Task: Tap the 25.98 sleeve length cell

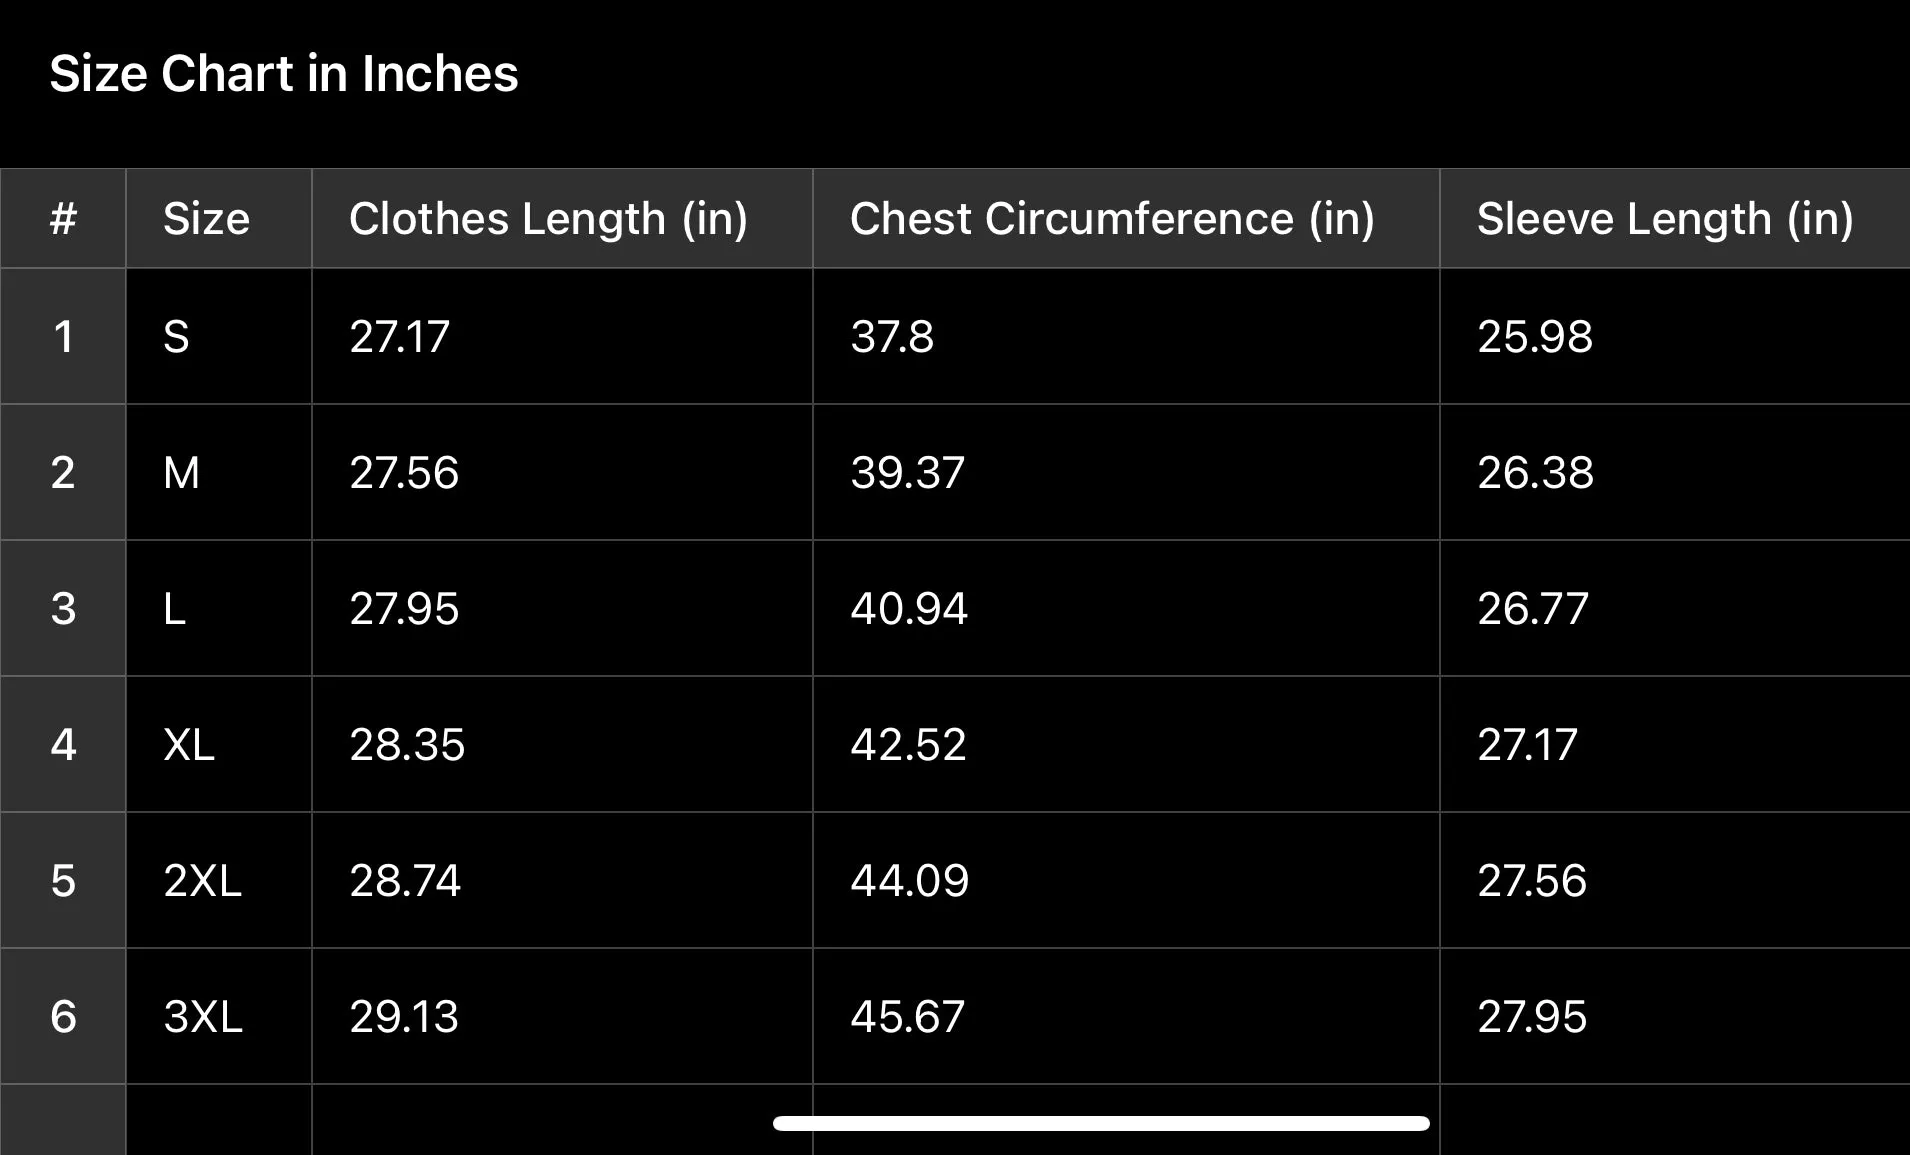Action: click(x=1675, y=336)
